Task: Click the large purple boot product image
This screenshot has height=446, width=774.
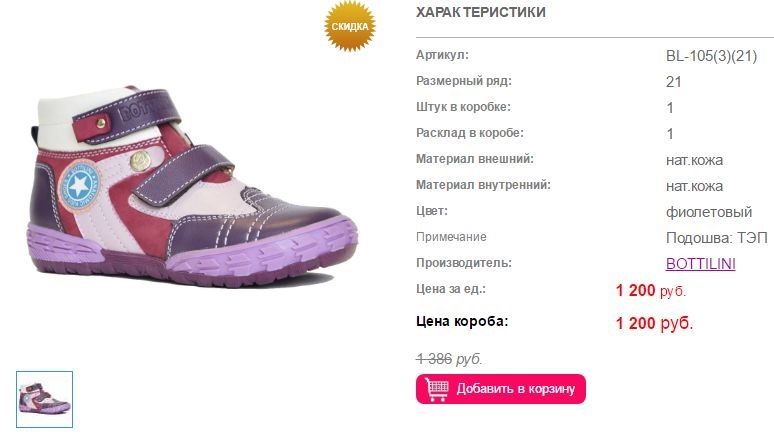Action: point(193,187)
